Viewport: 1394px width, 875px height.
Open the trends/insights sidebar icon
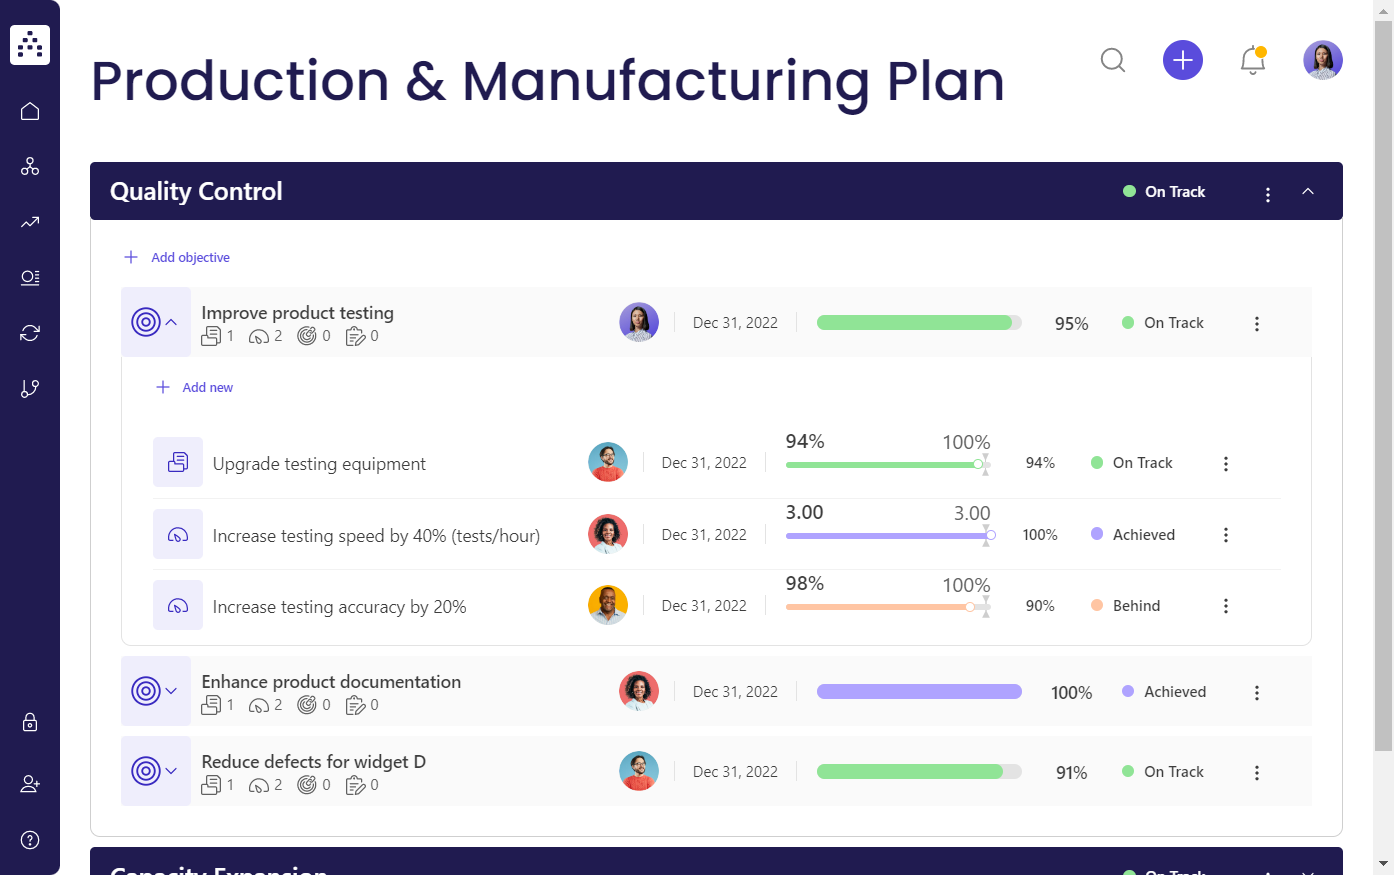(x=29, y=222)
